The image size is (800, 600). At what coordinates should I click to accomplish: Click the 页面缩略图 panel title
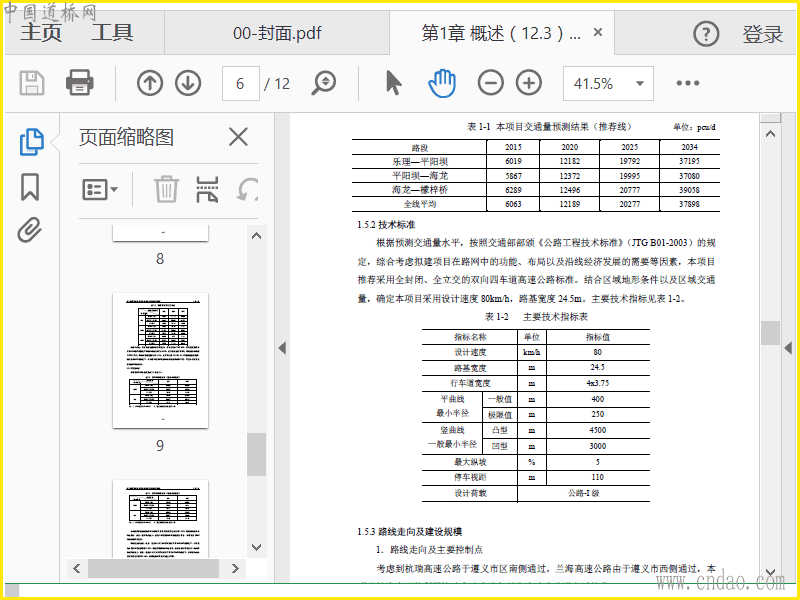(126, 137)
